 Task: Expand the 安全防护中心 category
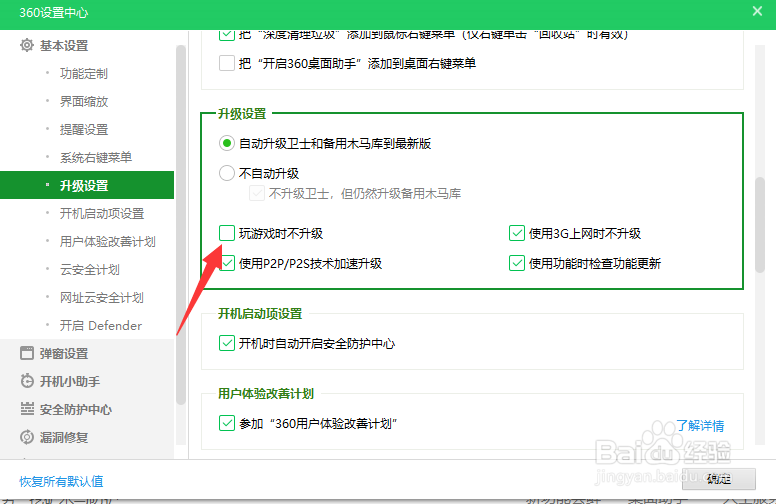[76, 409]
